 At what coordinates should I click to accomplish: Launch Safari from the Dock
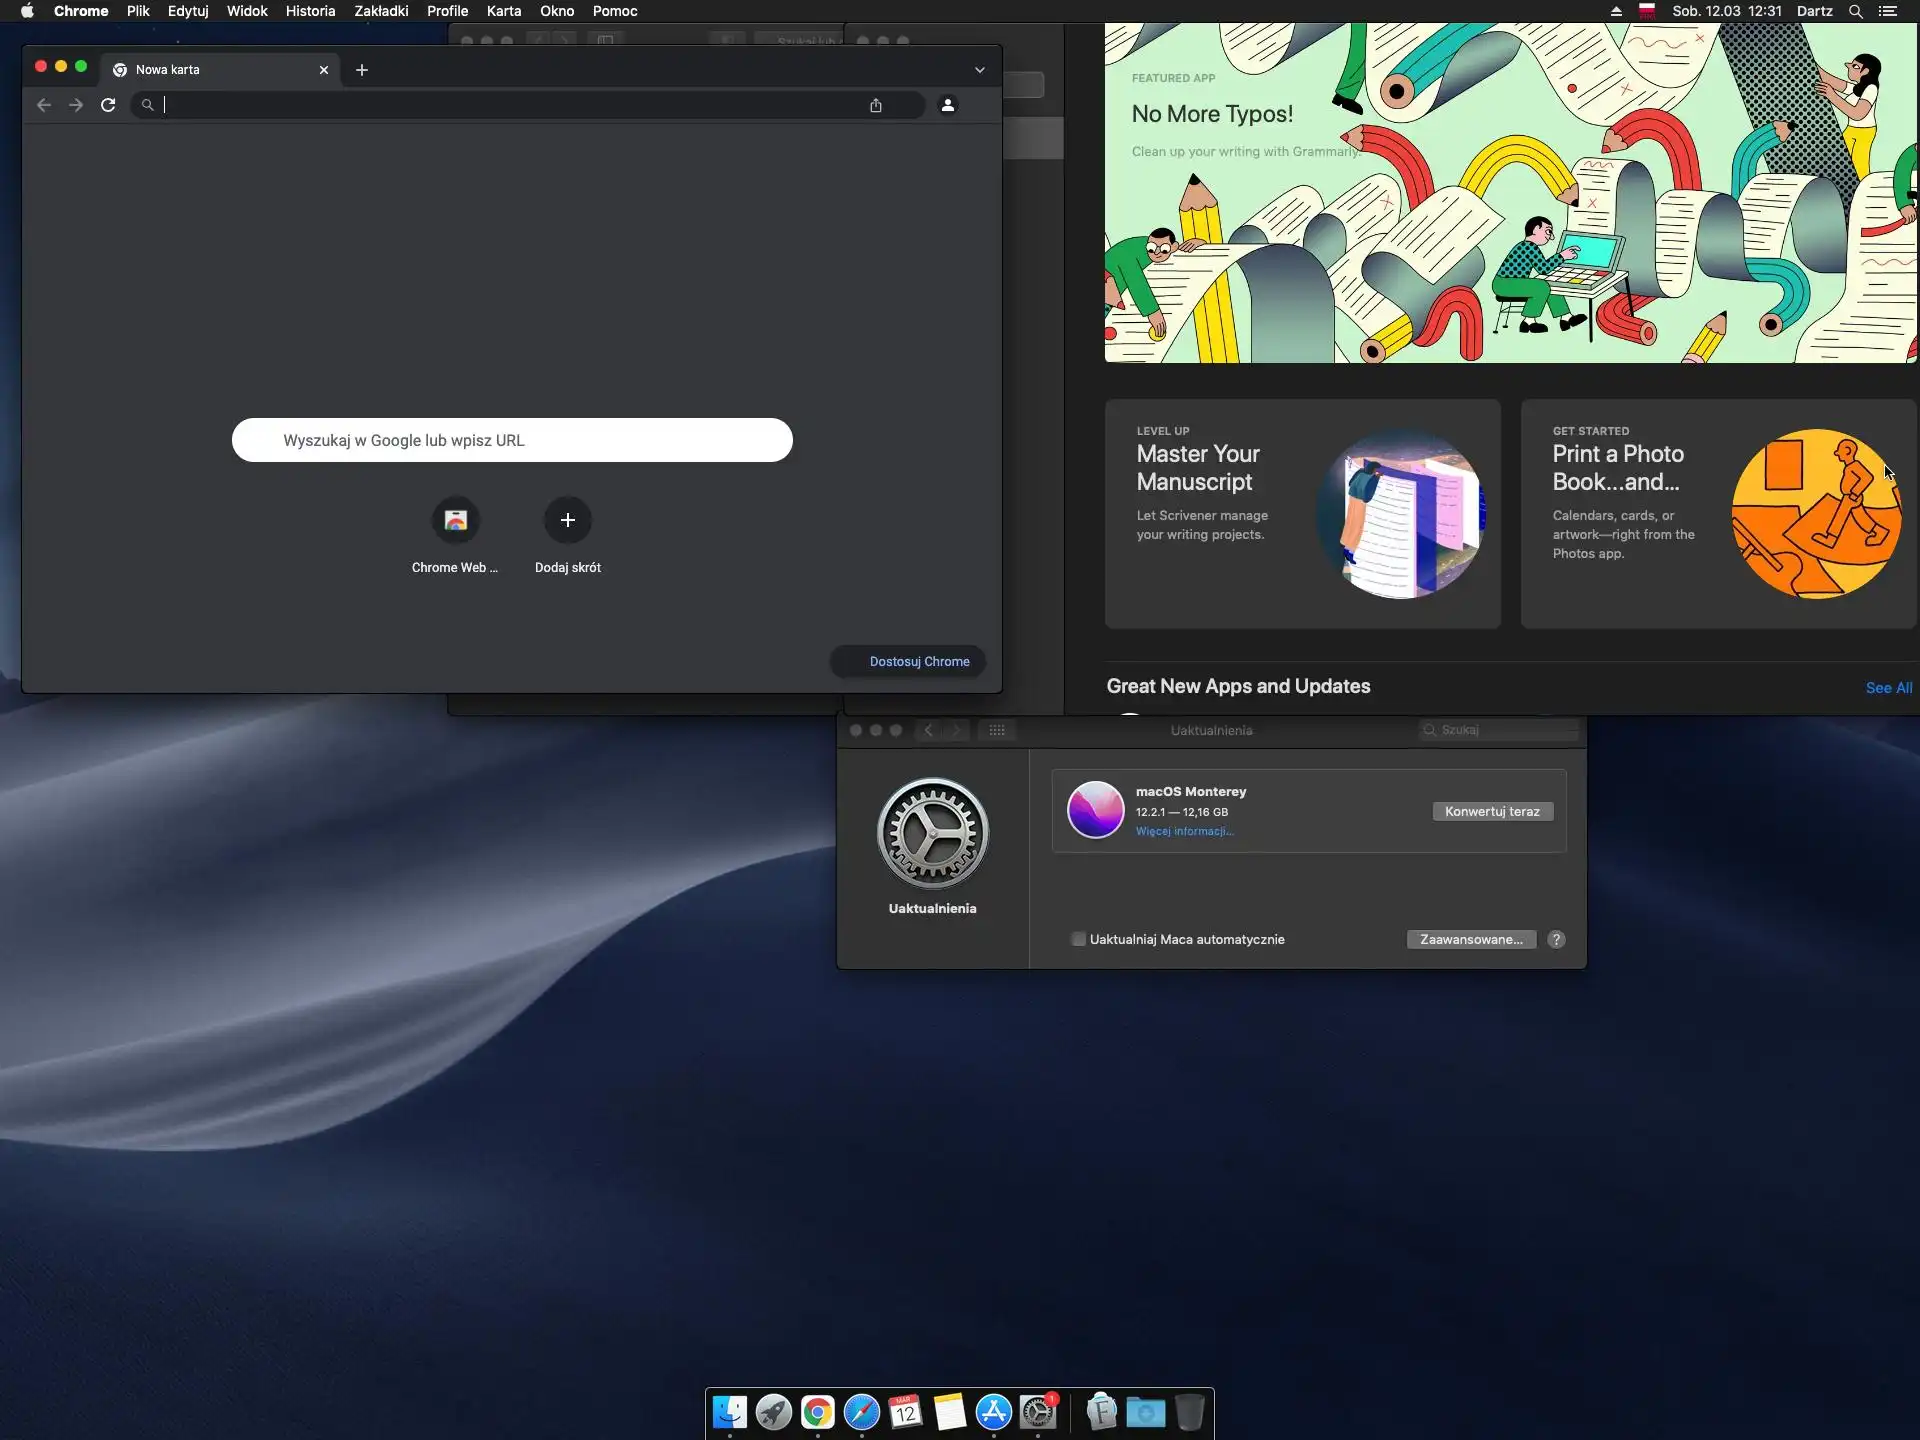(x=861, y=1412)
